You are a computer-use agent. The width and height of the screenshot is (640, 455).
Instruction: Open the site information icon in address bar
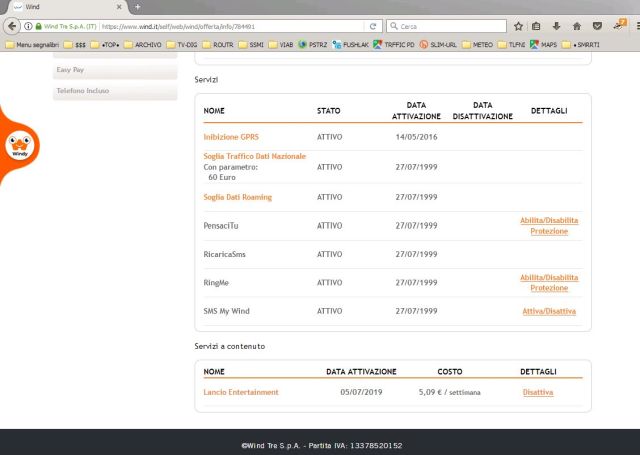(x=28, y=26)
